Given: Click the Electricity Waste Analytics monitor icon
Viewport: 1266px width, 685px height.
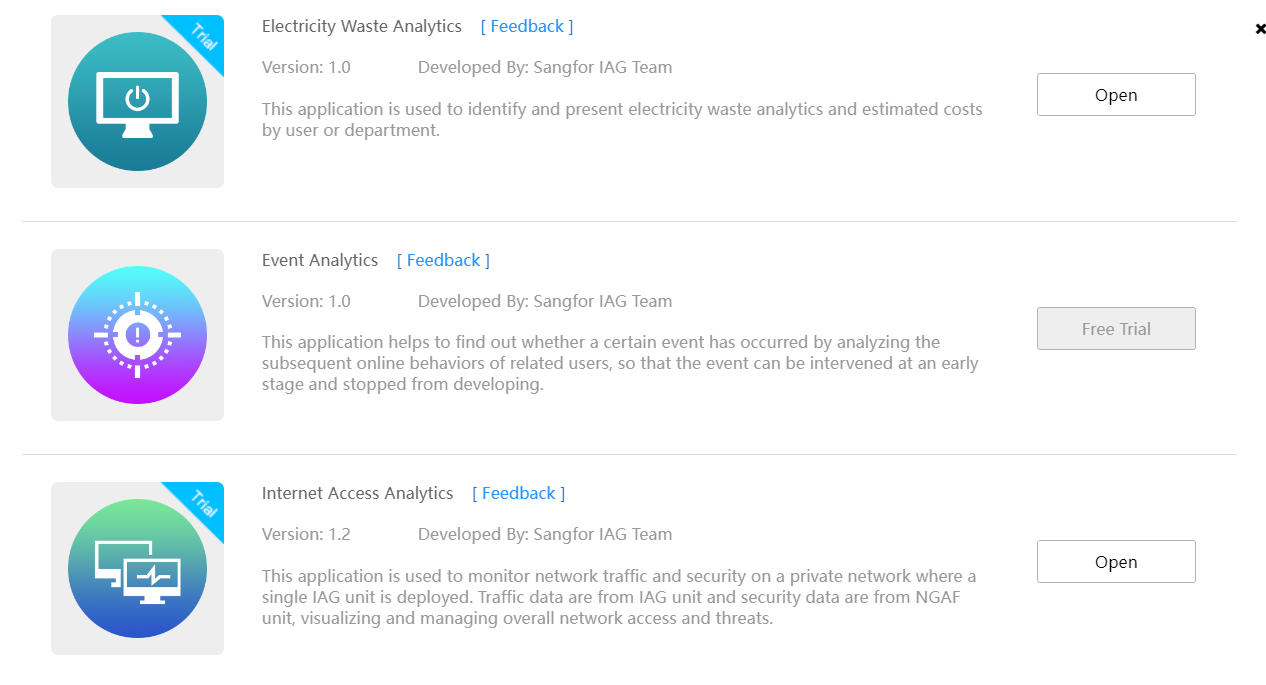Looking at the screenshot, I should (x=137, y=101).
